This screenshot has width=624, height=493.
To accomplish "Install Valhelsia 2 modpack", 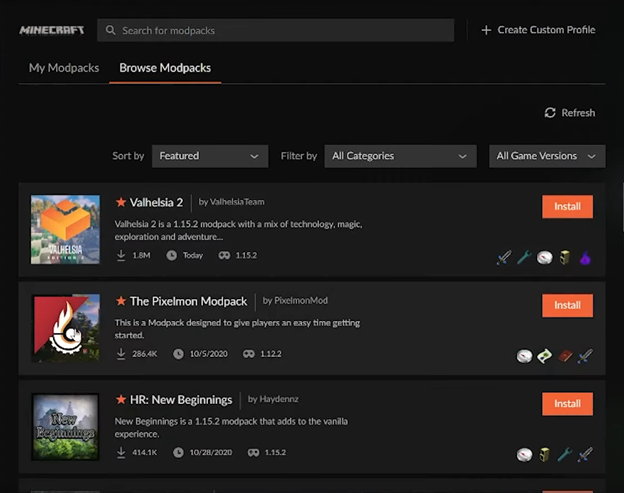I will [567, 207].
